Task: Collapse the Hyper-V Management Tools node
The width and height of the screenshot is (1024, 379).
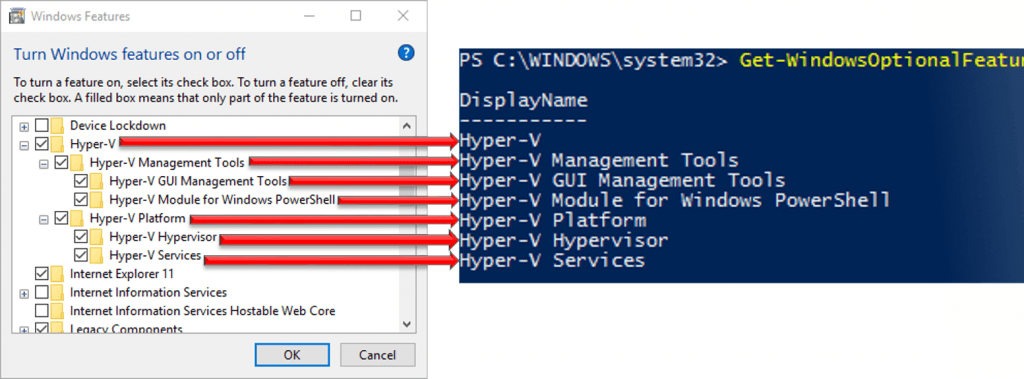Action: (44, 163)
